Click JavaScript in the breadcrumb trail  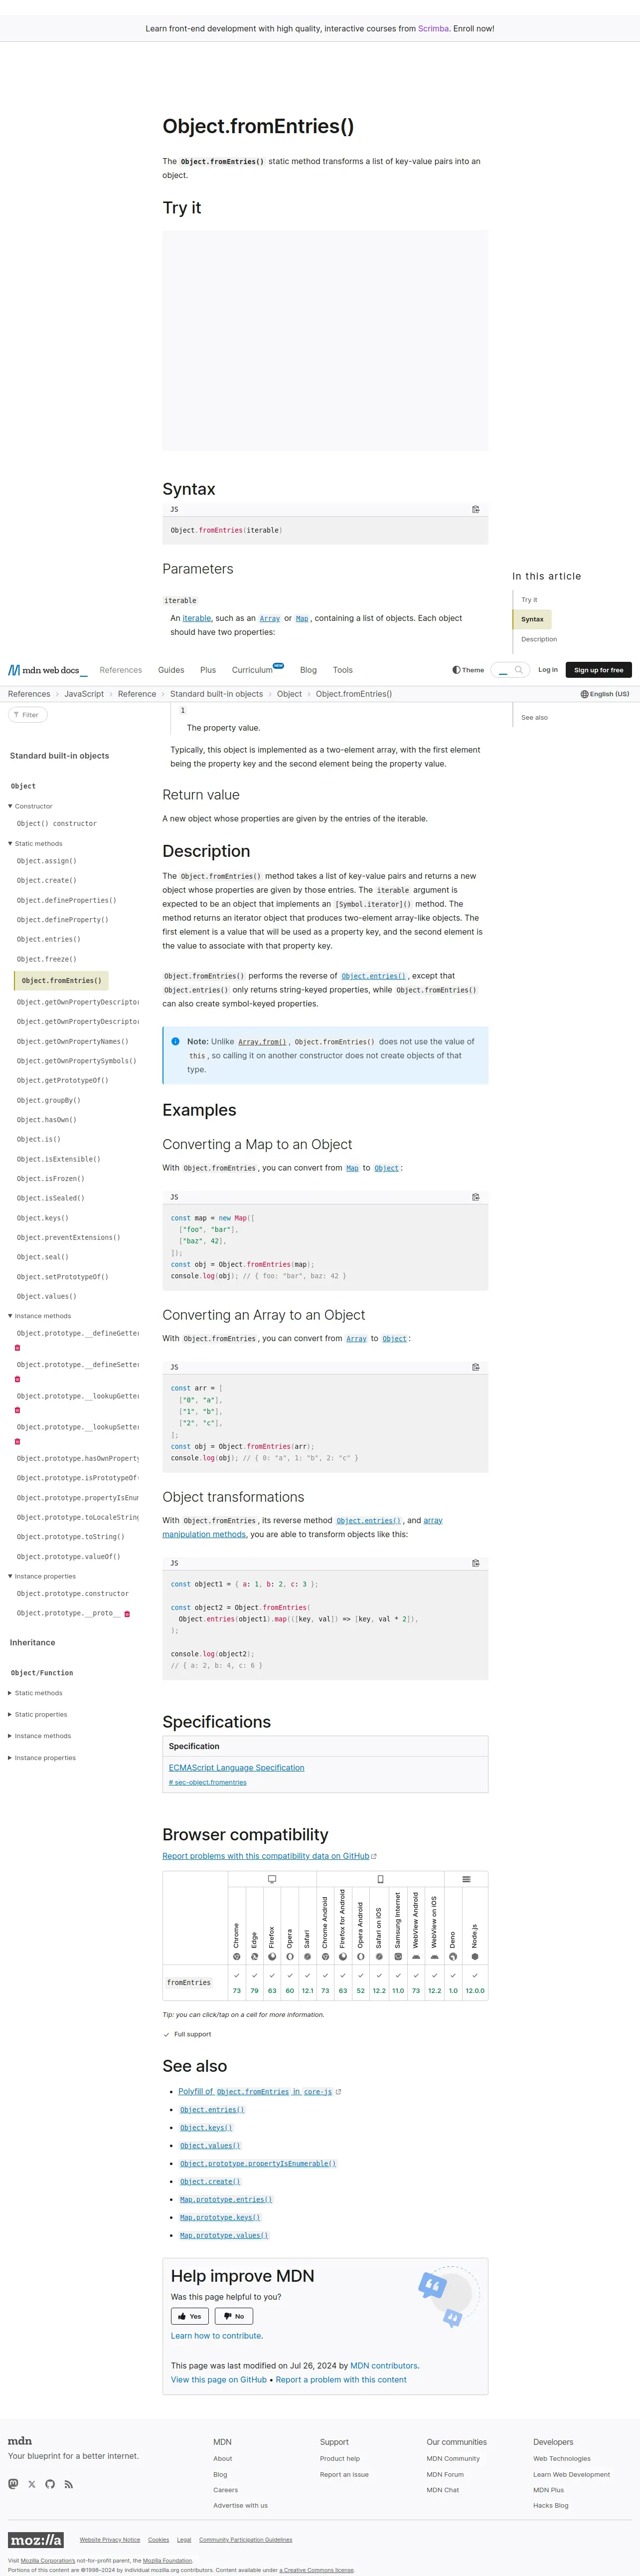click(84, 694)
